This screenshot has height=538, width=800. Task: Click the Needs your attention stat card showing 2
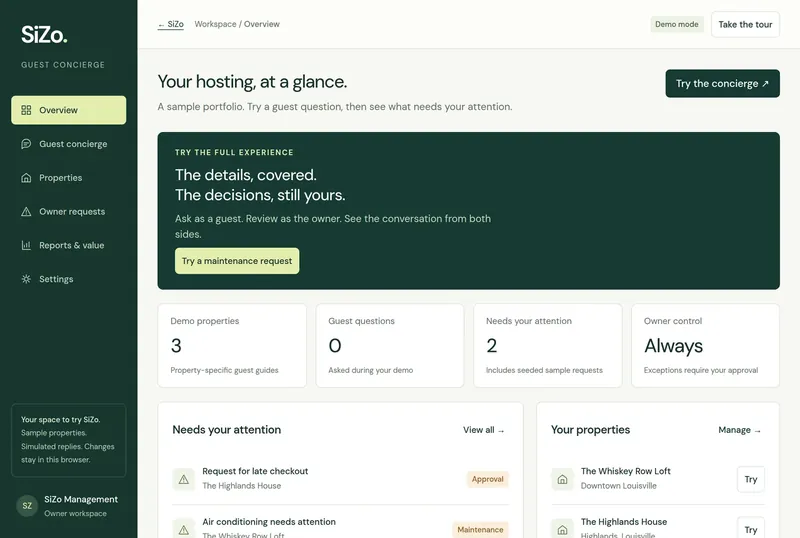tap(547, 346)
